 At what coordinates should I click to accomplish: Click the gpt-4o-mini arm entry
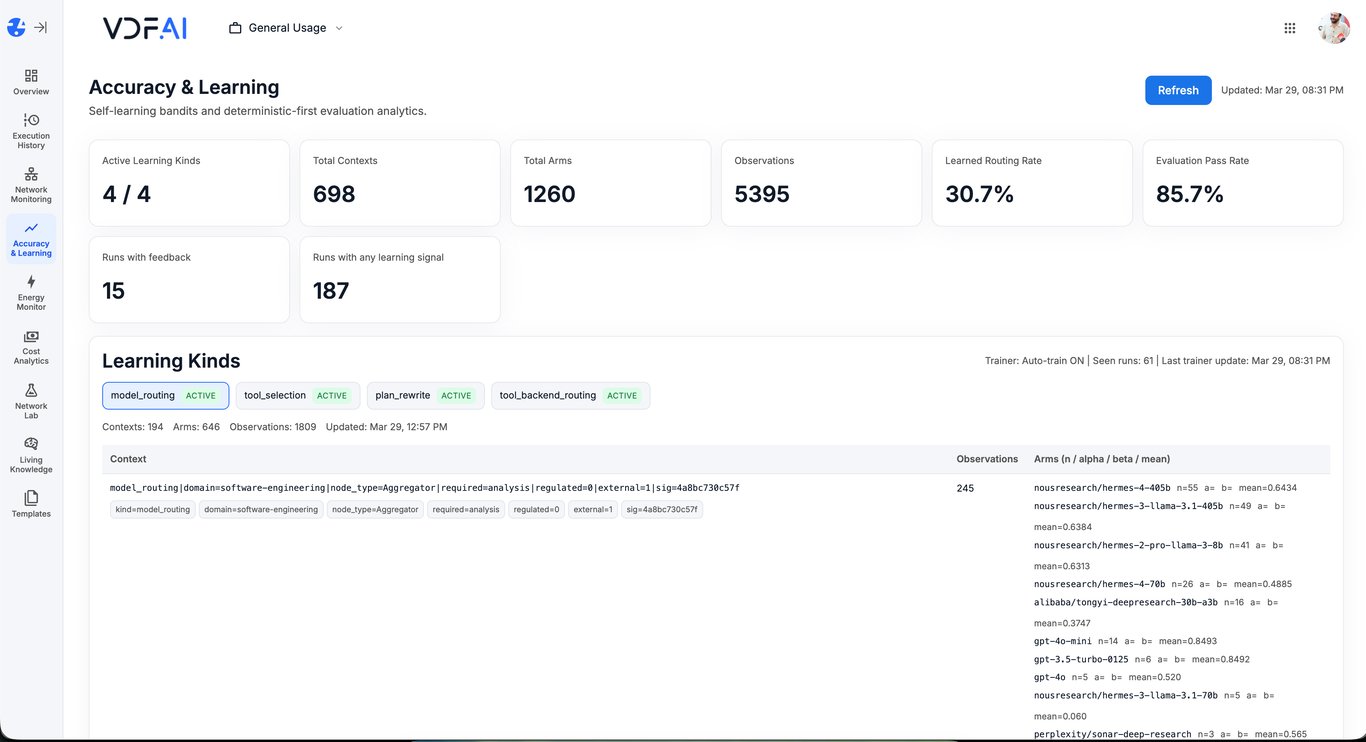(1125, 641)
